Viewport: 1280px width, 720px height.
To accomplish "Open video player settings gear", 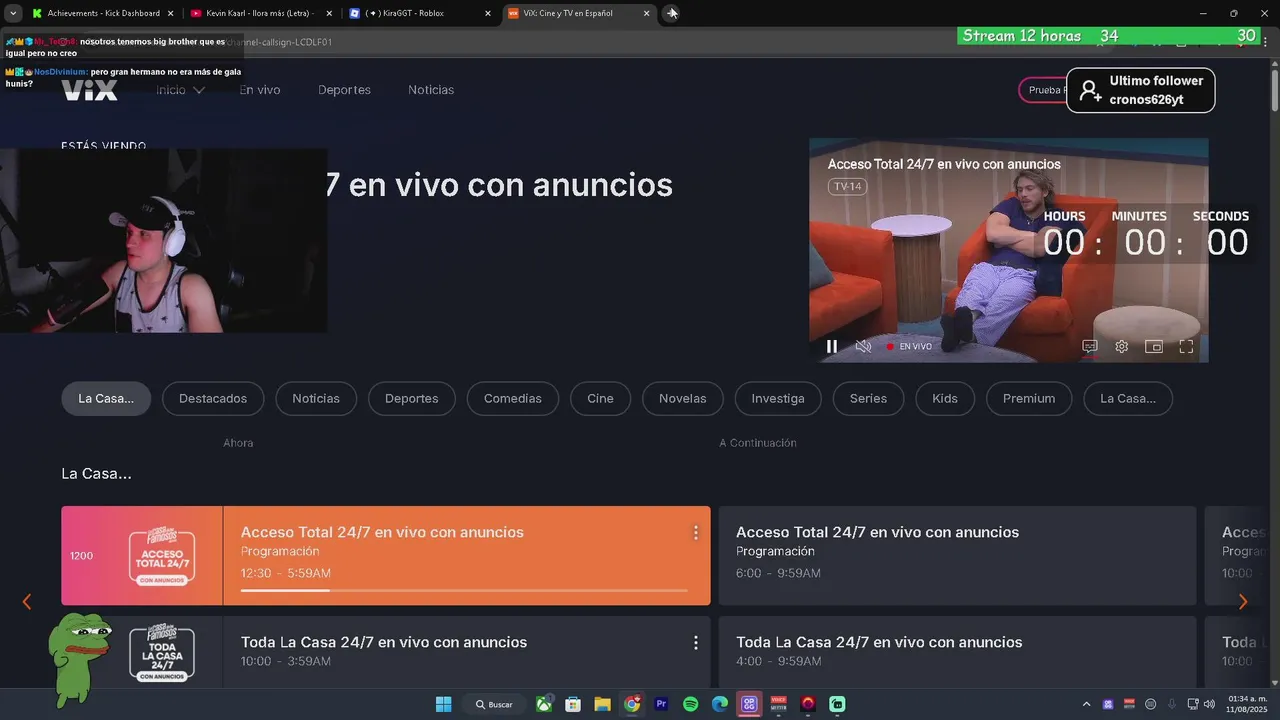I will click(1122, 346).
